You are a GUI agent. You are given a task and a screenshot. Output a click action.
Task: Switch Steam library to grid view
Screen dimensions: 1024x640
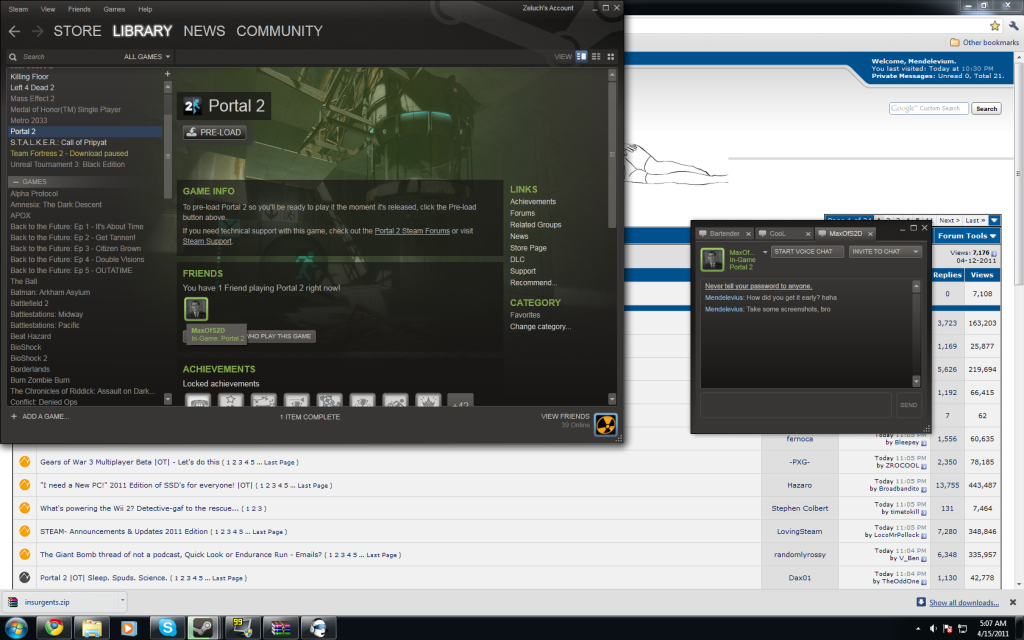[611, 57]
